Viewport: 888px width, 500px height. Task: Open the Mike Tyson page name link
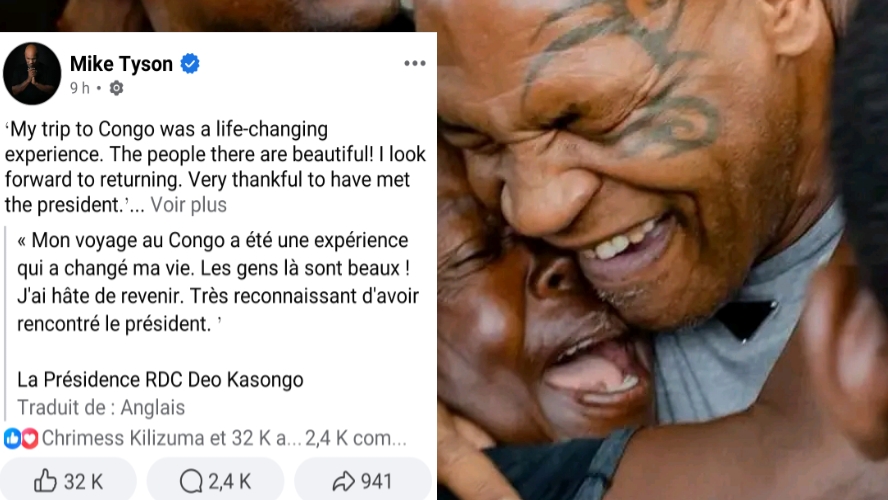121,63
